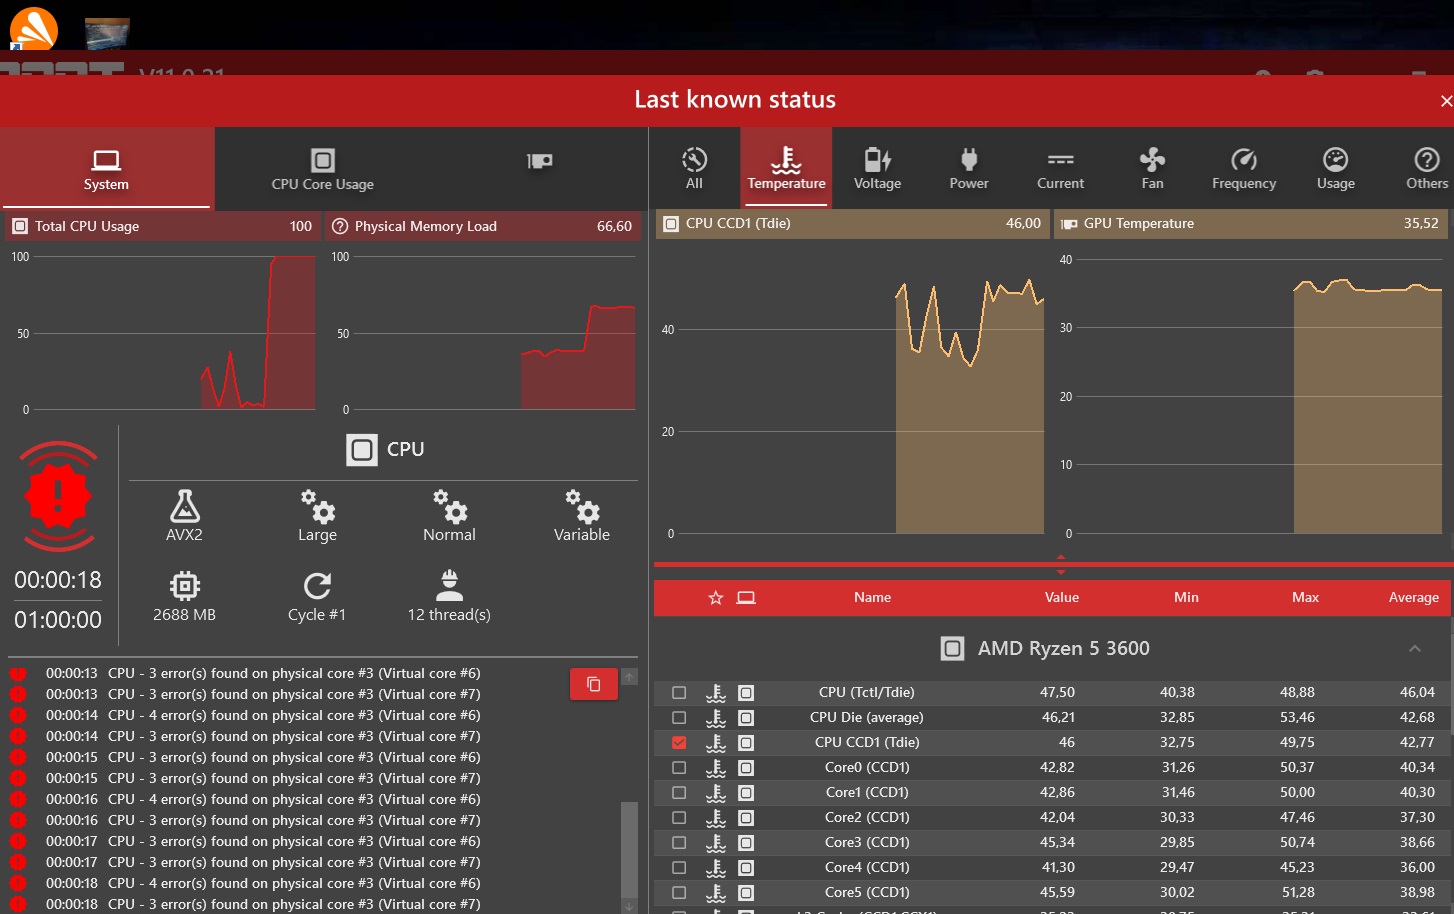Click the orange app icon on the desktop
The height and width of the screenshot is (914, 1454).
coord(33,27)
